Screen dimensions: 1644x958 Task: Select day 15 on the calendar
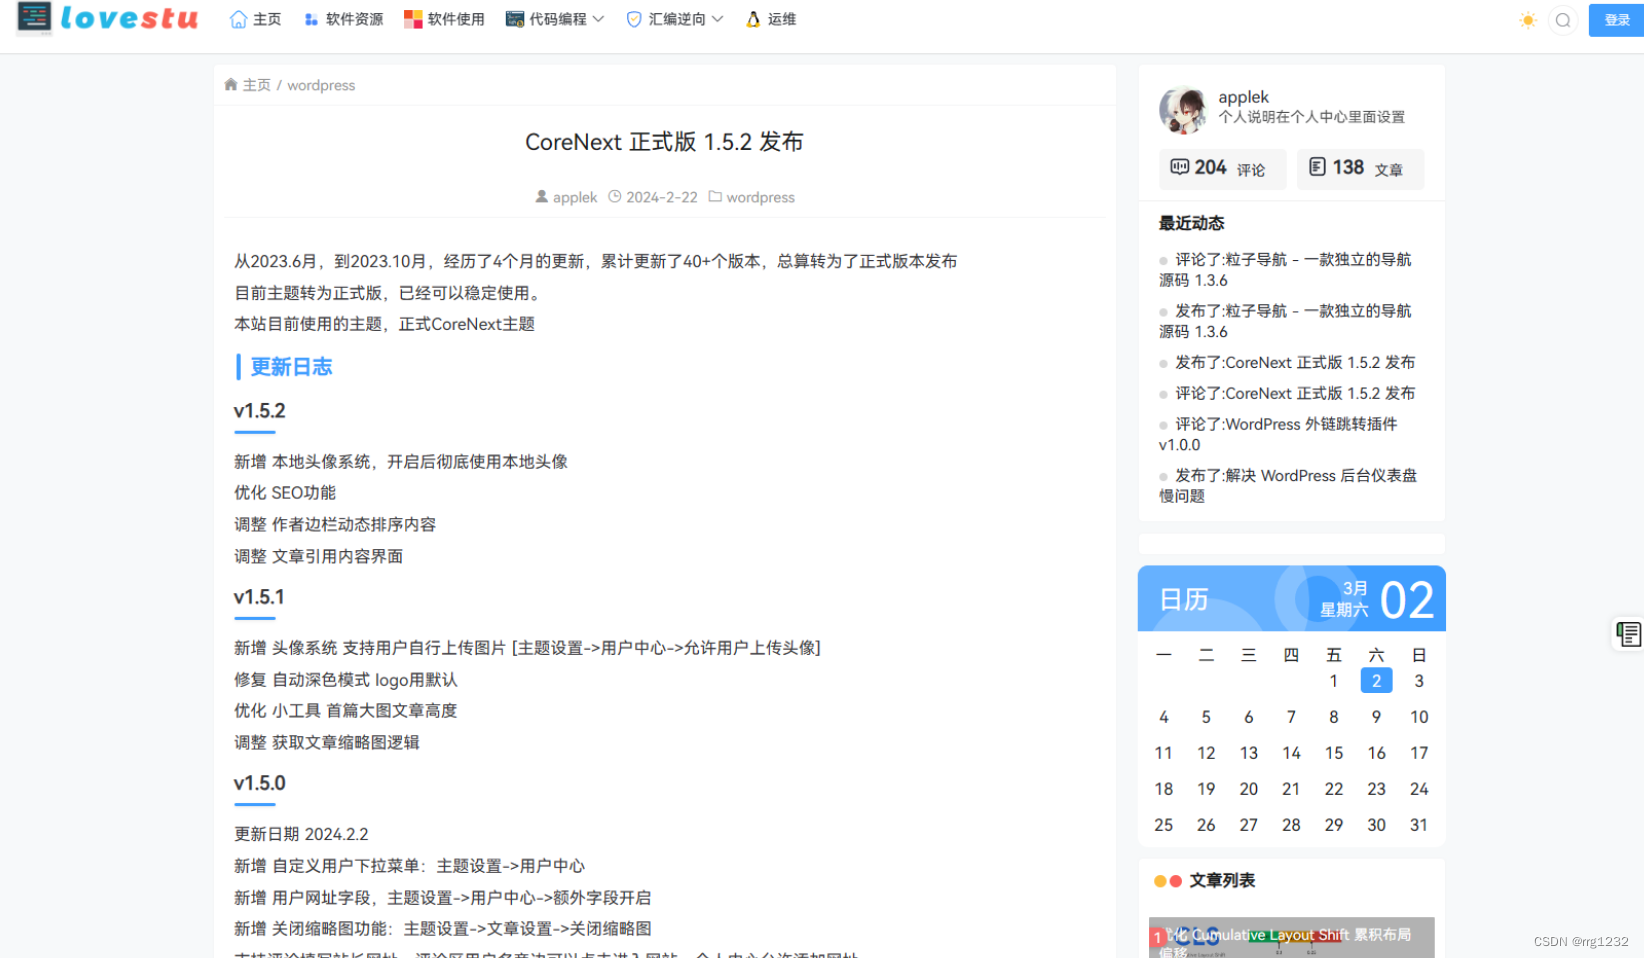coord(1333,752)
